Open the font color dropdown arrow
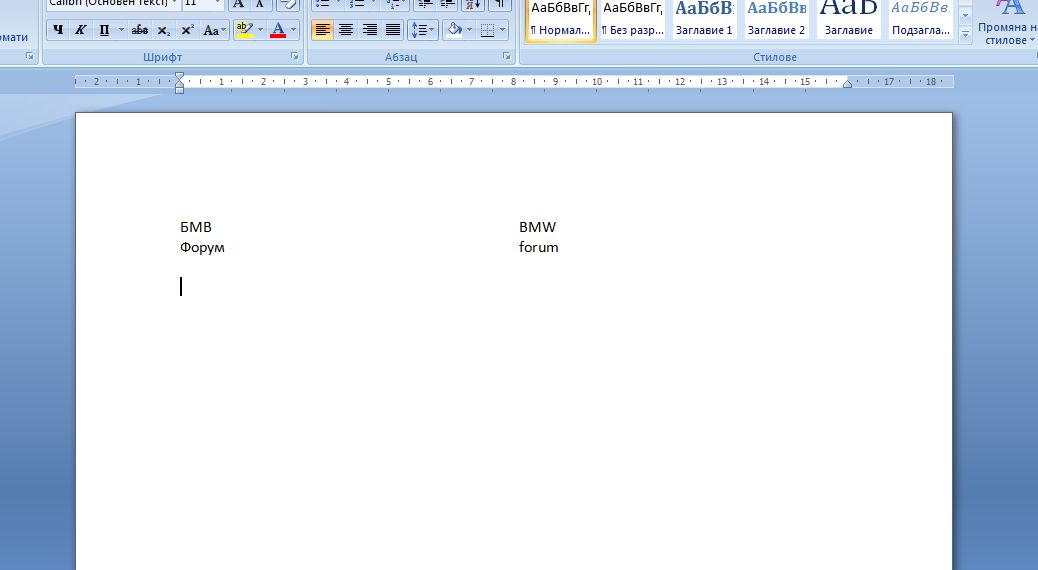This screenshot has height=570, width=1038. point(294,30)
